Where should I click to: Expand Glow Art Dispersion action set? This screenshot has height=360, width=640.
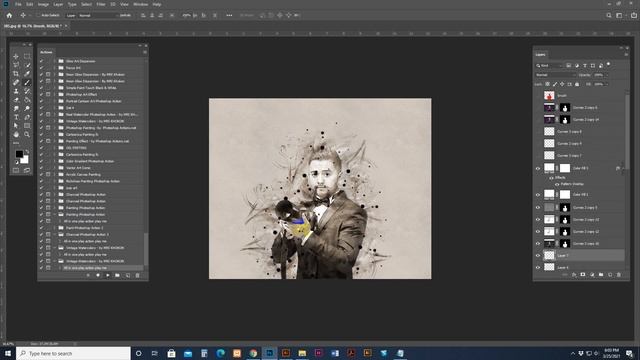point(55,61)
